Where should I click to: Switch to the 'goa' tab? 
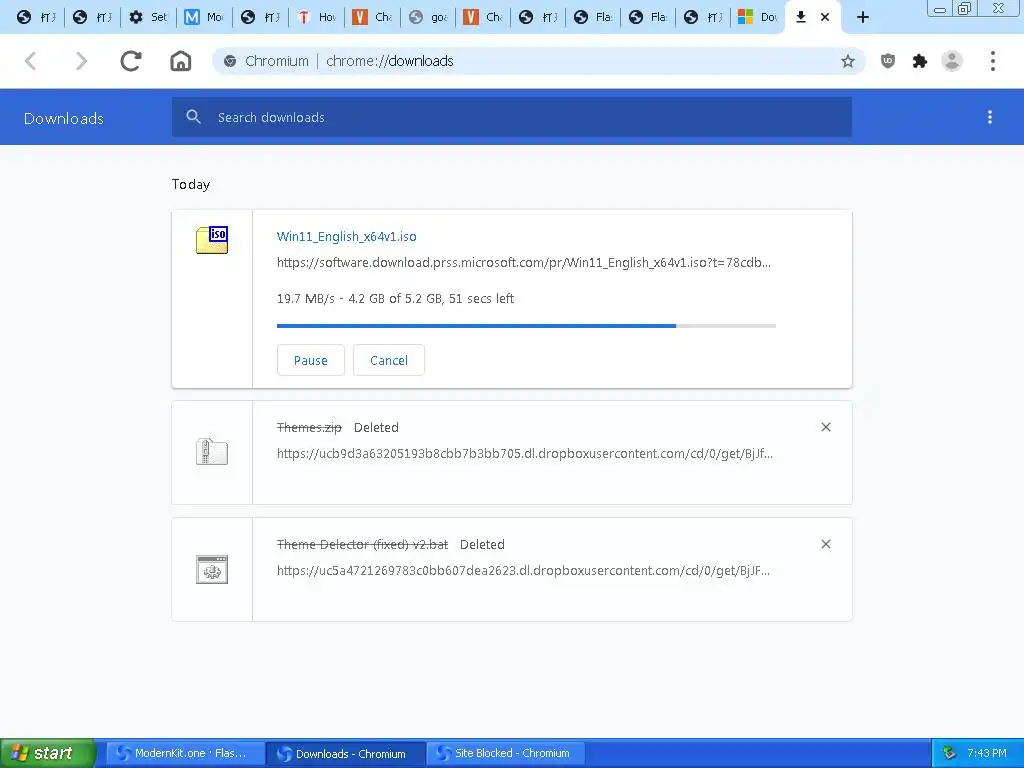(428, 17)
